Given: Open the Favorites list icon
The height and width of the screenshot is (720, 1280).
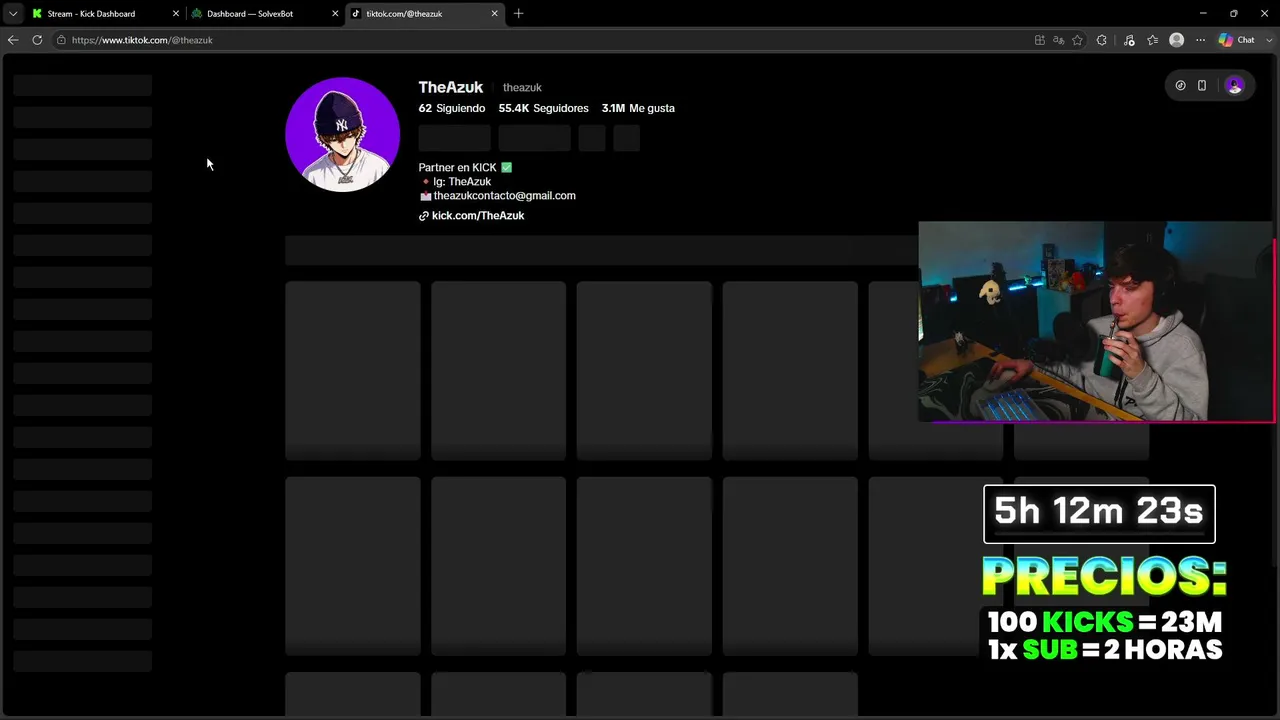Looking at the screenshot, I should pos(1153,40).
